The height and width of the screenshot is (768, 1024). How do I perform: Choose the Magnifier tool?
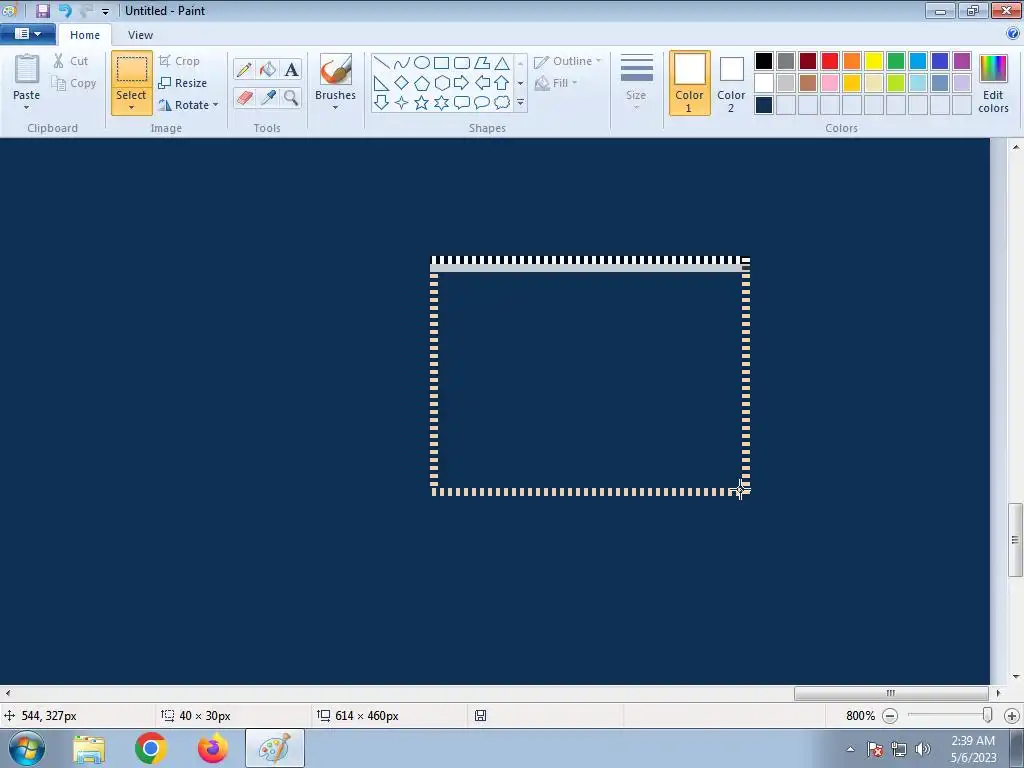point(291,97)
